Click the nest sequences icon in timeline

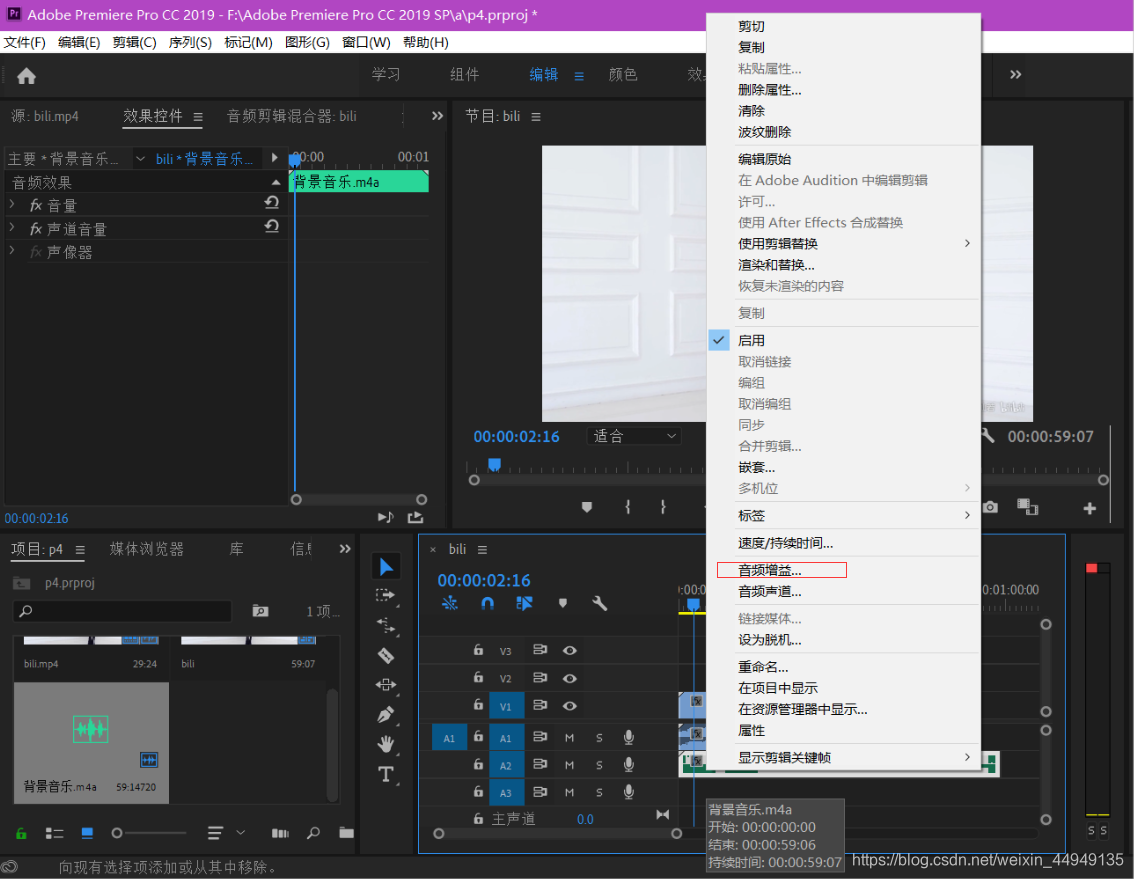[449, 603]
